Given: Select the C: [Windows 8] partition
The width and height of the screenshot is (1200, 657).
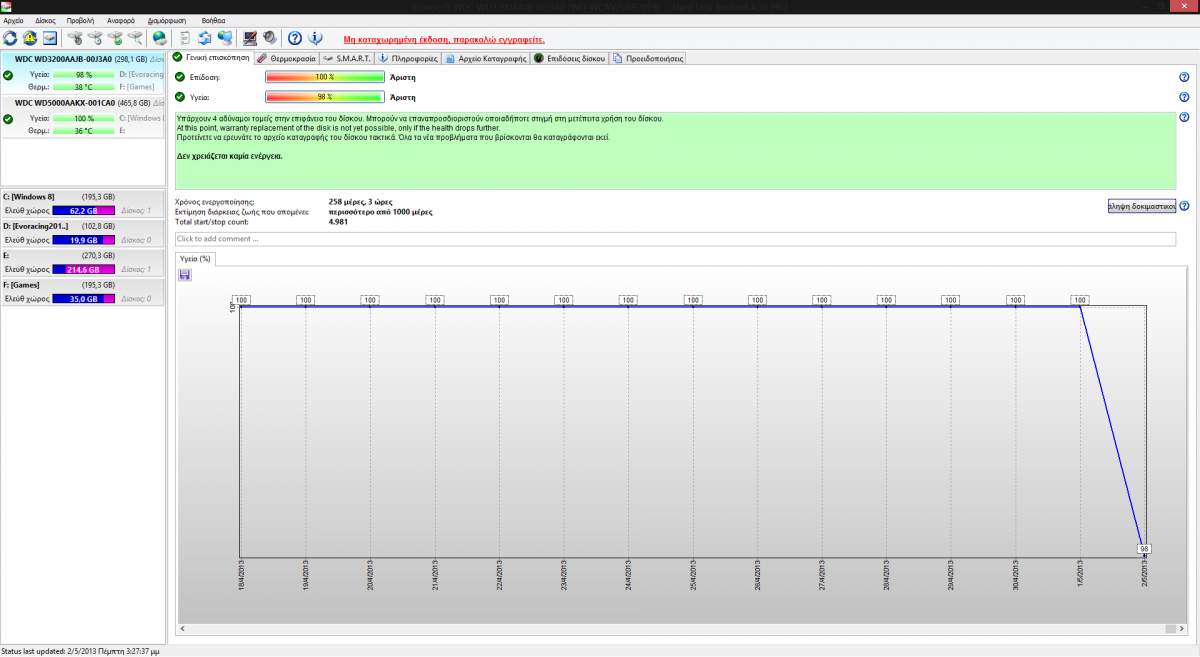Looking at the screenshot, I should pos(82,203).
